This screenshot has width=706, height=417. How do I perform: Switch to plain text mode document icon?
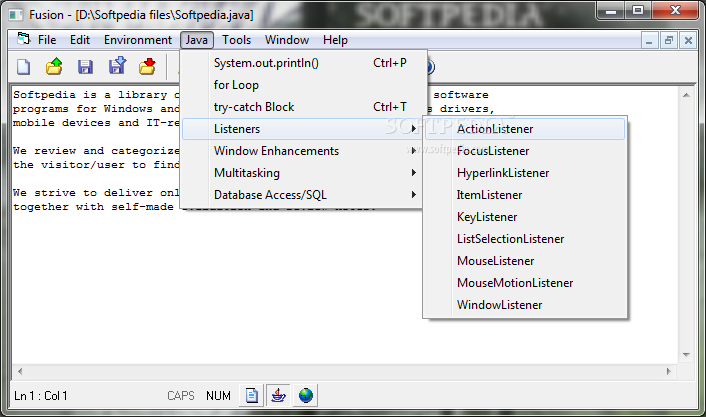pyautogui.click(x=252, y=395)
